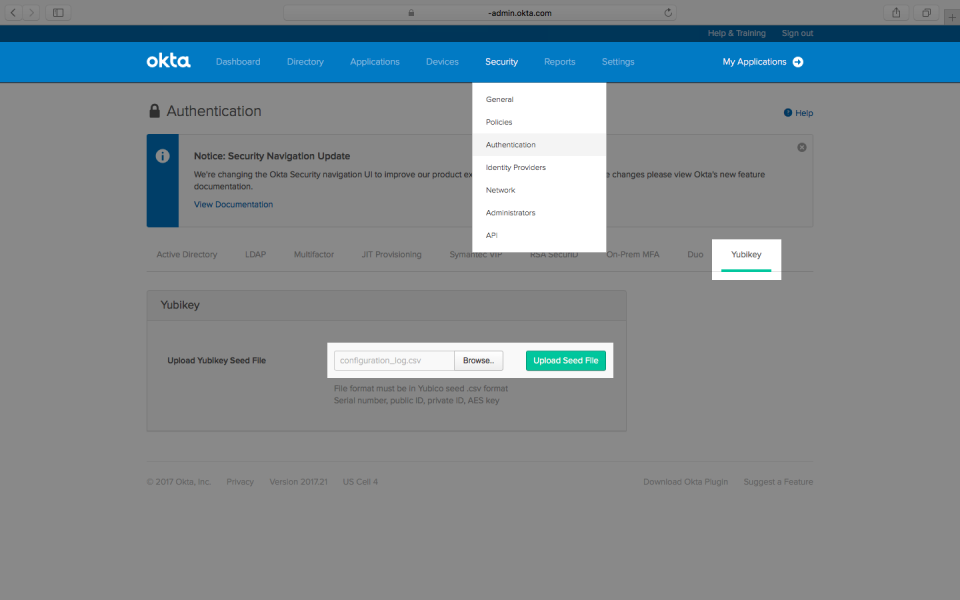This screenshot has height=600, width=960.
Task: Open the Multifactor tab
Action: tap(313, 255)
